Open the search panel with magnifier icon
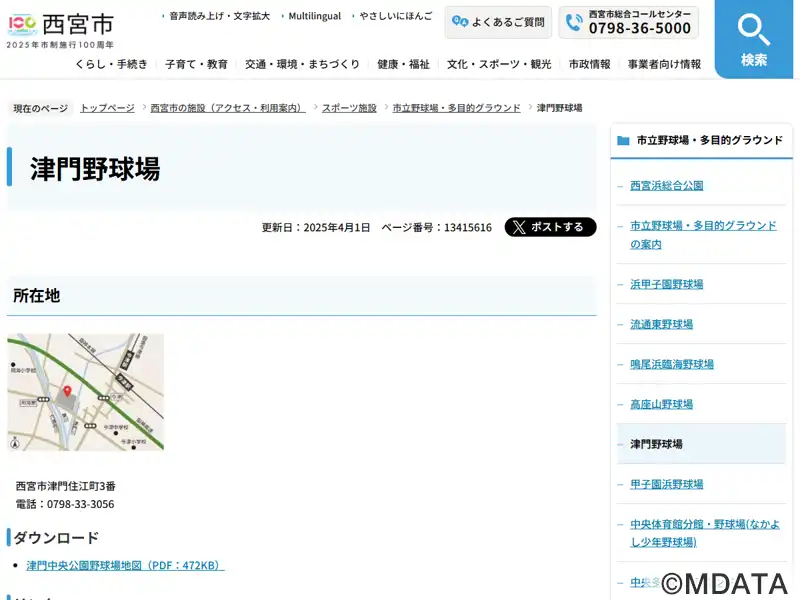800x600 pixels. tap(754, 39)
